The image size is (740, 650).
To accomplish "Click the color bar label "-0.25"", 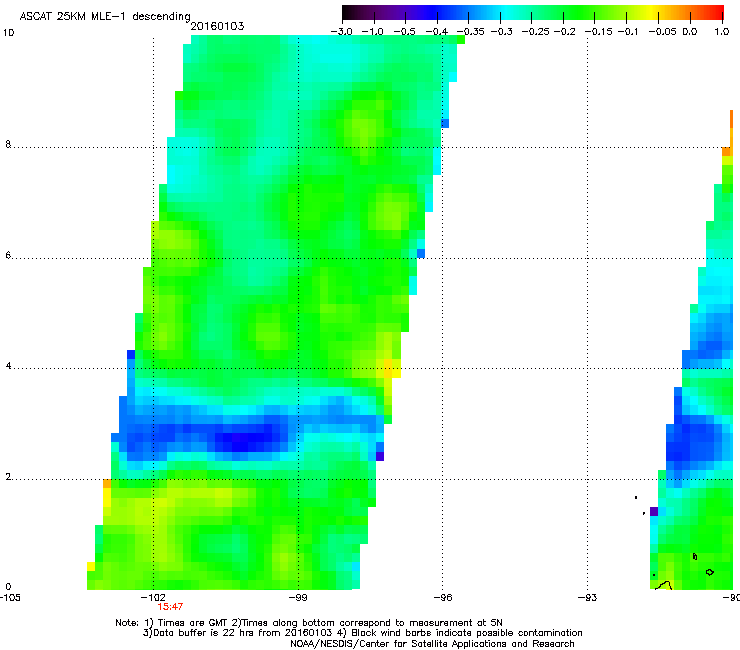I will 535,32.
